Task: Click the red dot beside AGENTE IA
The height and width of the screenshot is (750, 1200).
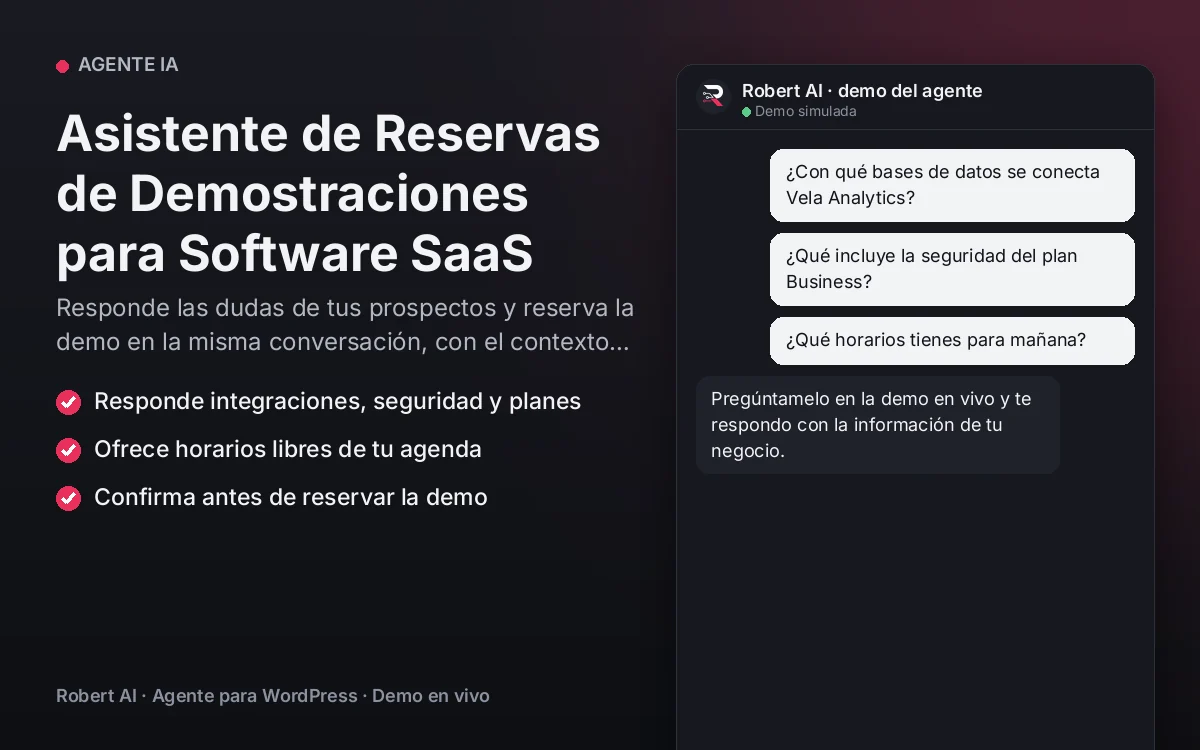Action: pos(62,66)
